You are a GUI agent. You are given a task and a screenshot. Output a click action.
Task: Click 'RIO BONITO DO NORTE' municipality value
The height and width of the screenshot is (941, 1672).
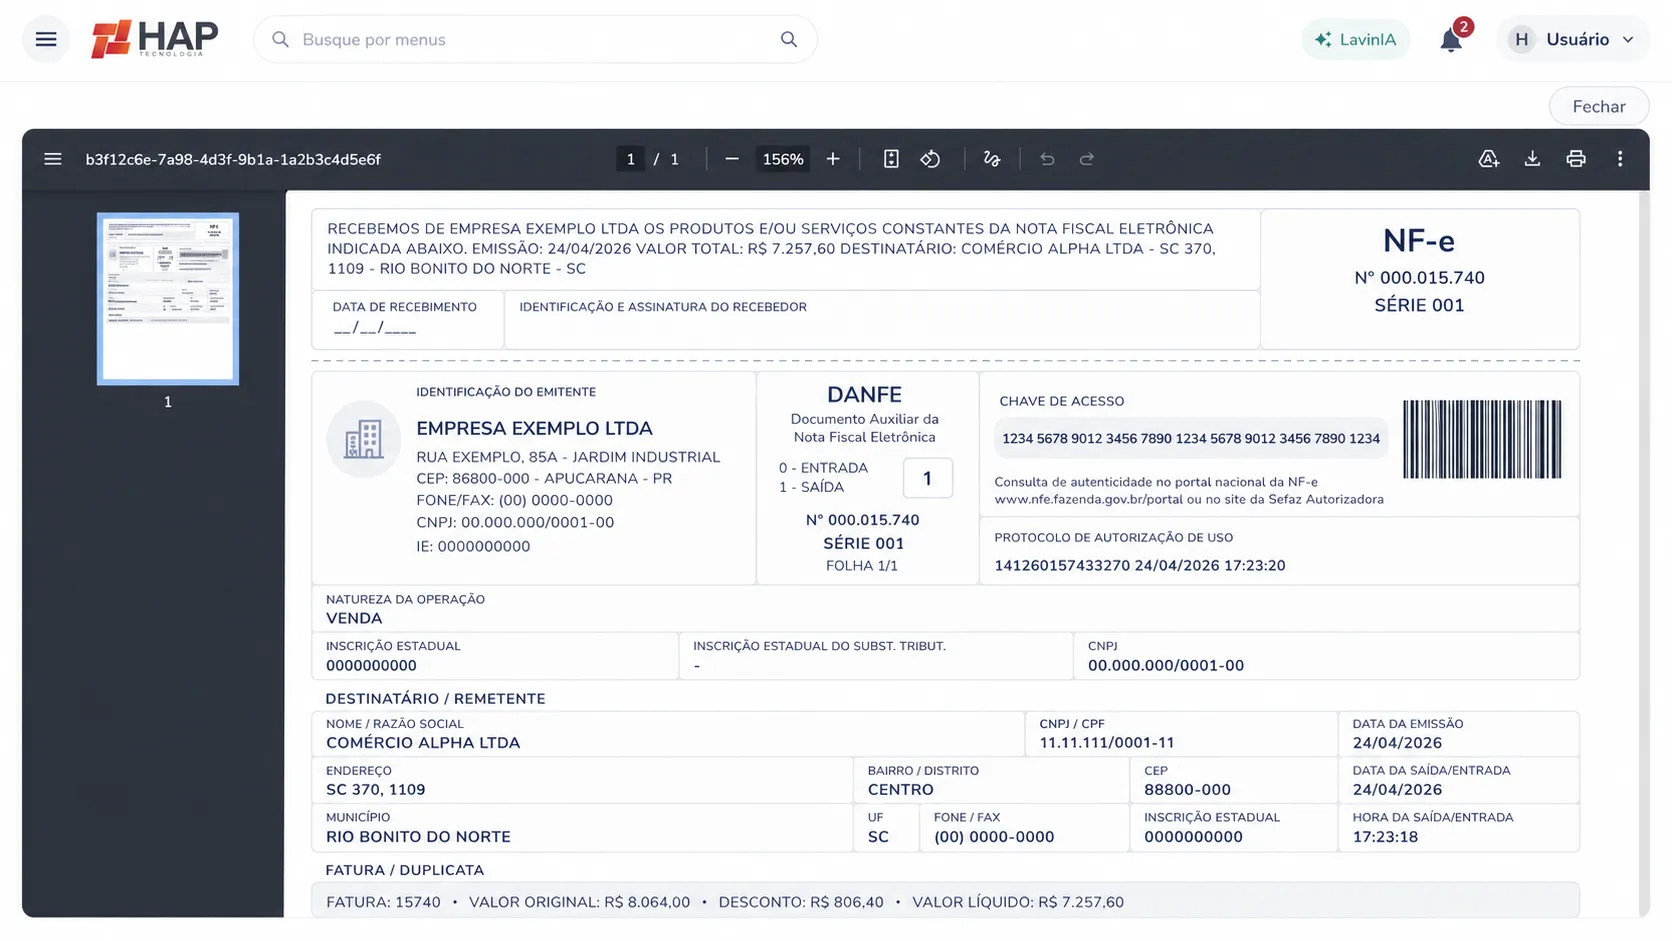click(x=418, y=837)
